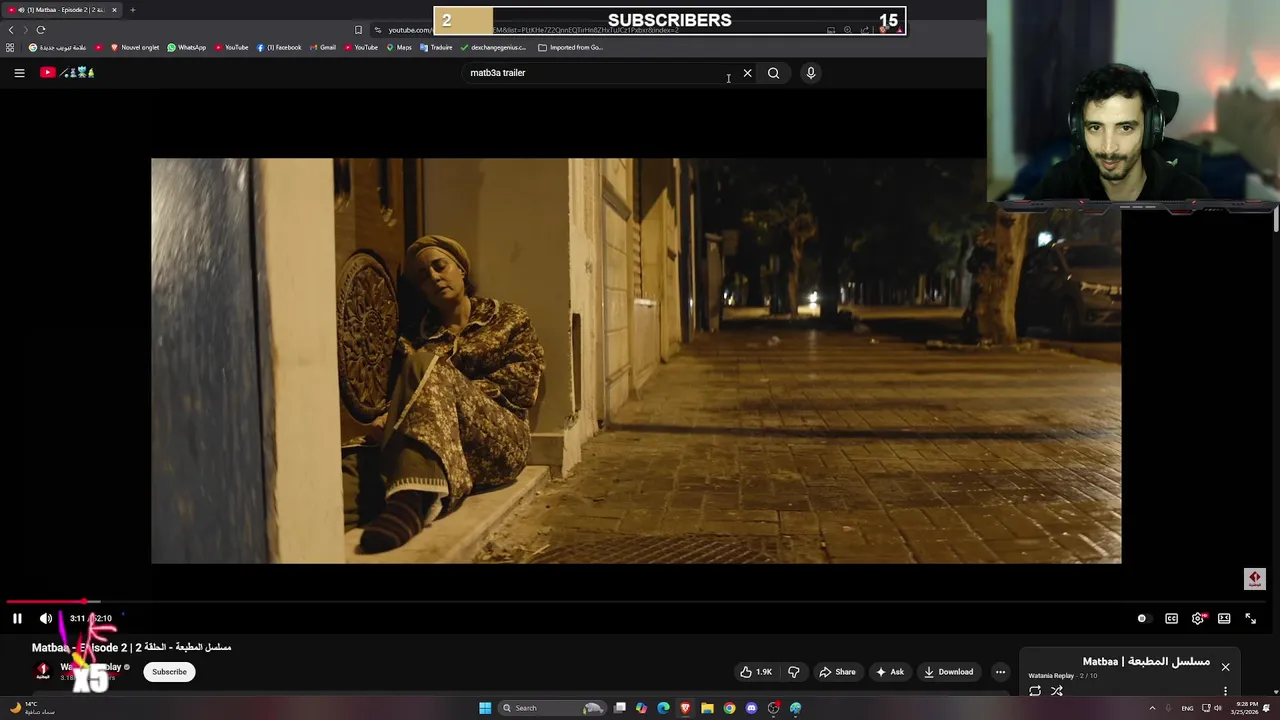Expand the Imported from Go... bookmark folder
Image resolution: width=1280 pixels, height=720 pixels.
570,47
